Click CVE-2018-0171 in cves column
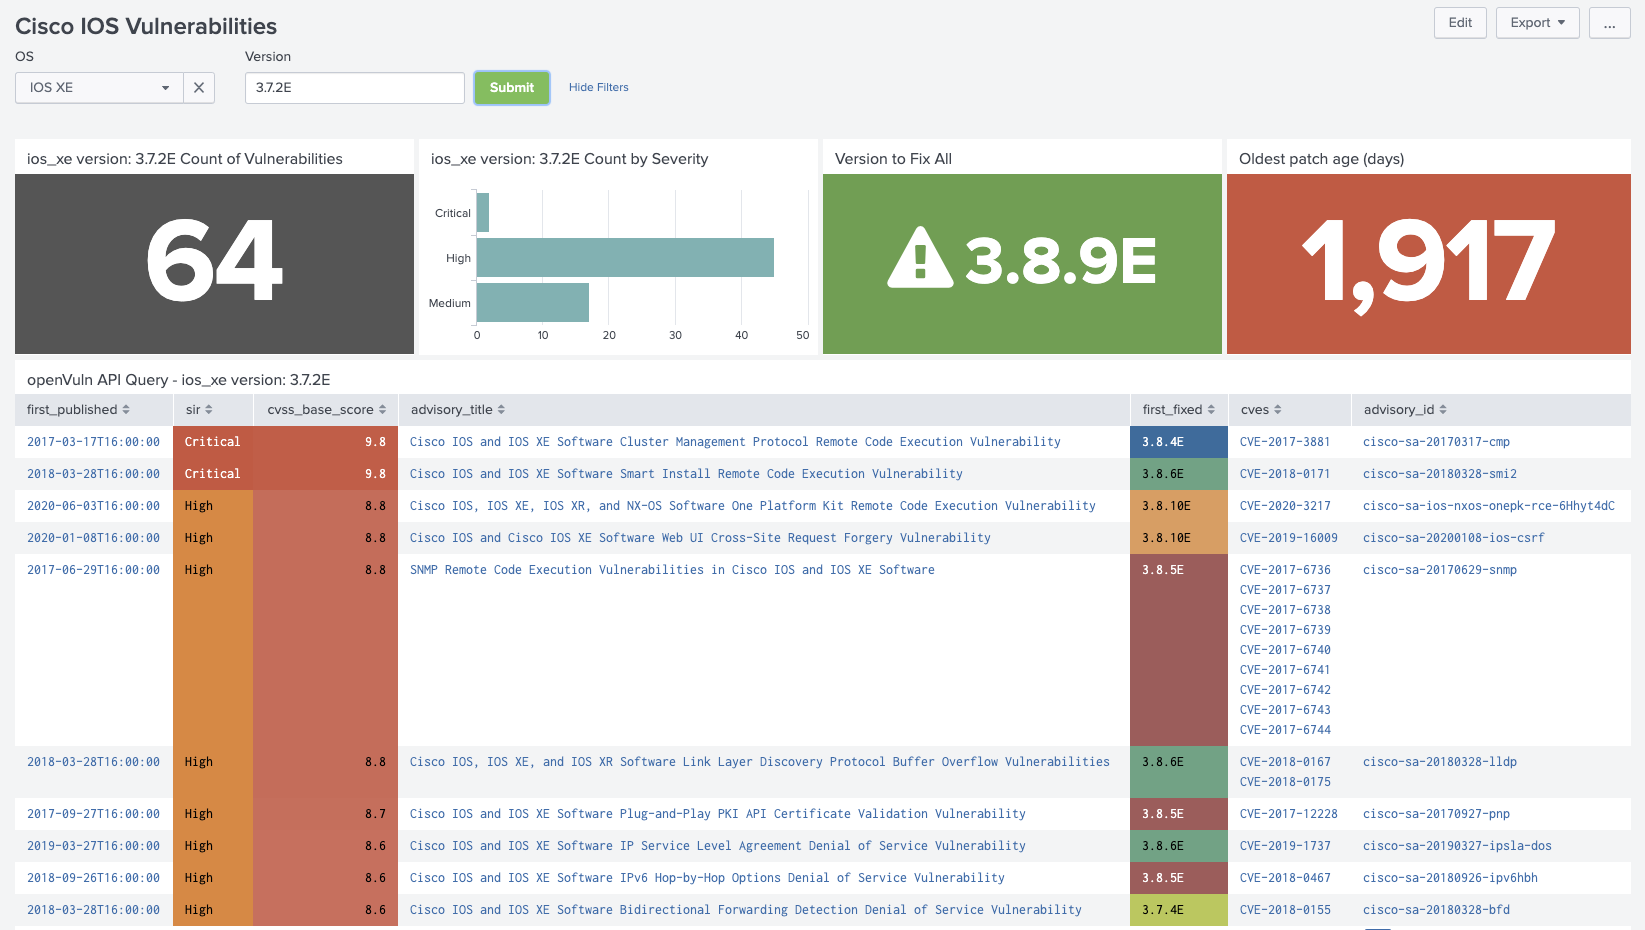Viewport: 1645px width, 930px height. pyautogui.click(x=1285, y=474)
